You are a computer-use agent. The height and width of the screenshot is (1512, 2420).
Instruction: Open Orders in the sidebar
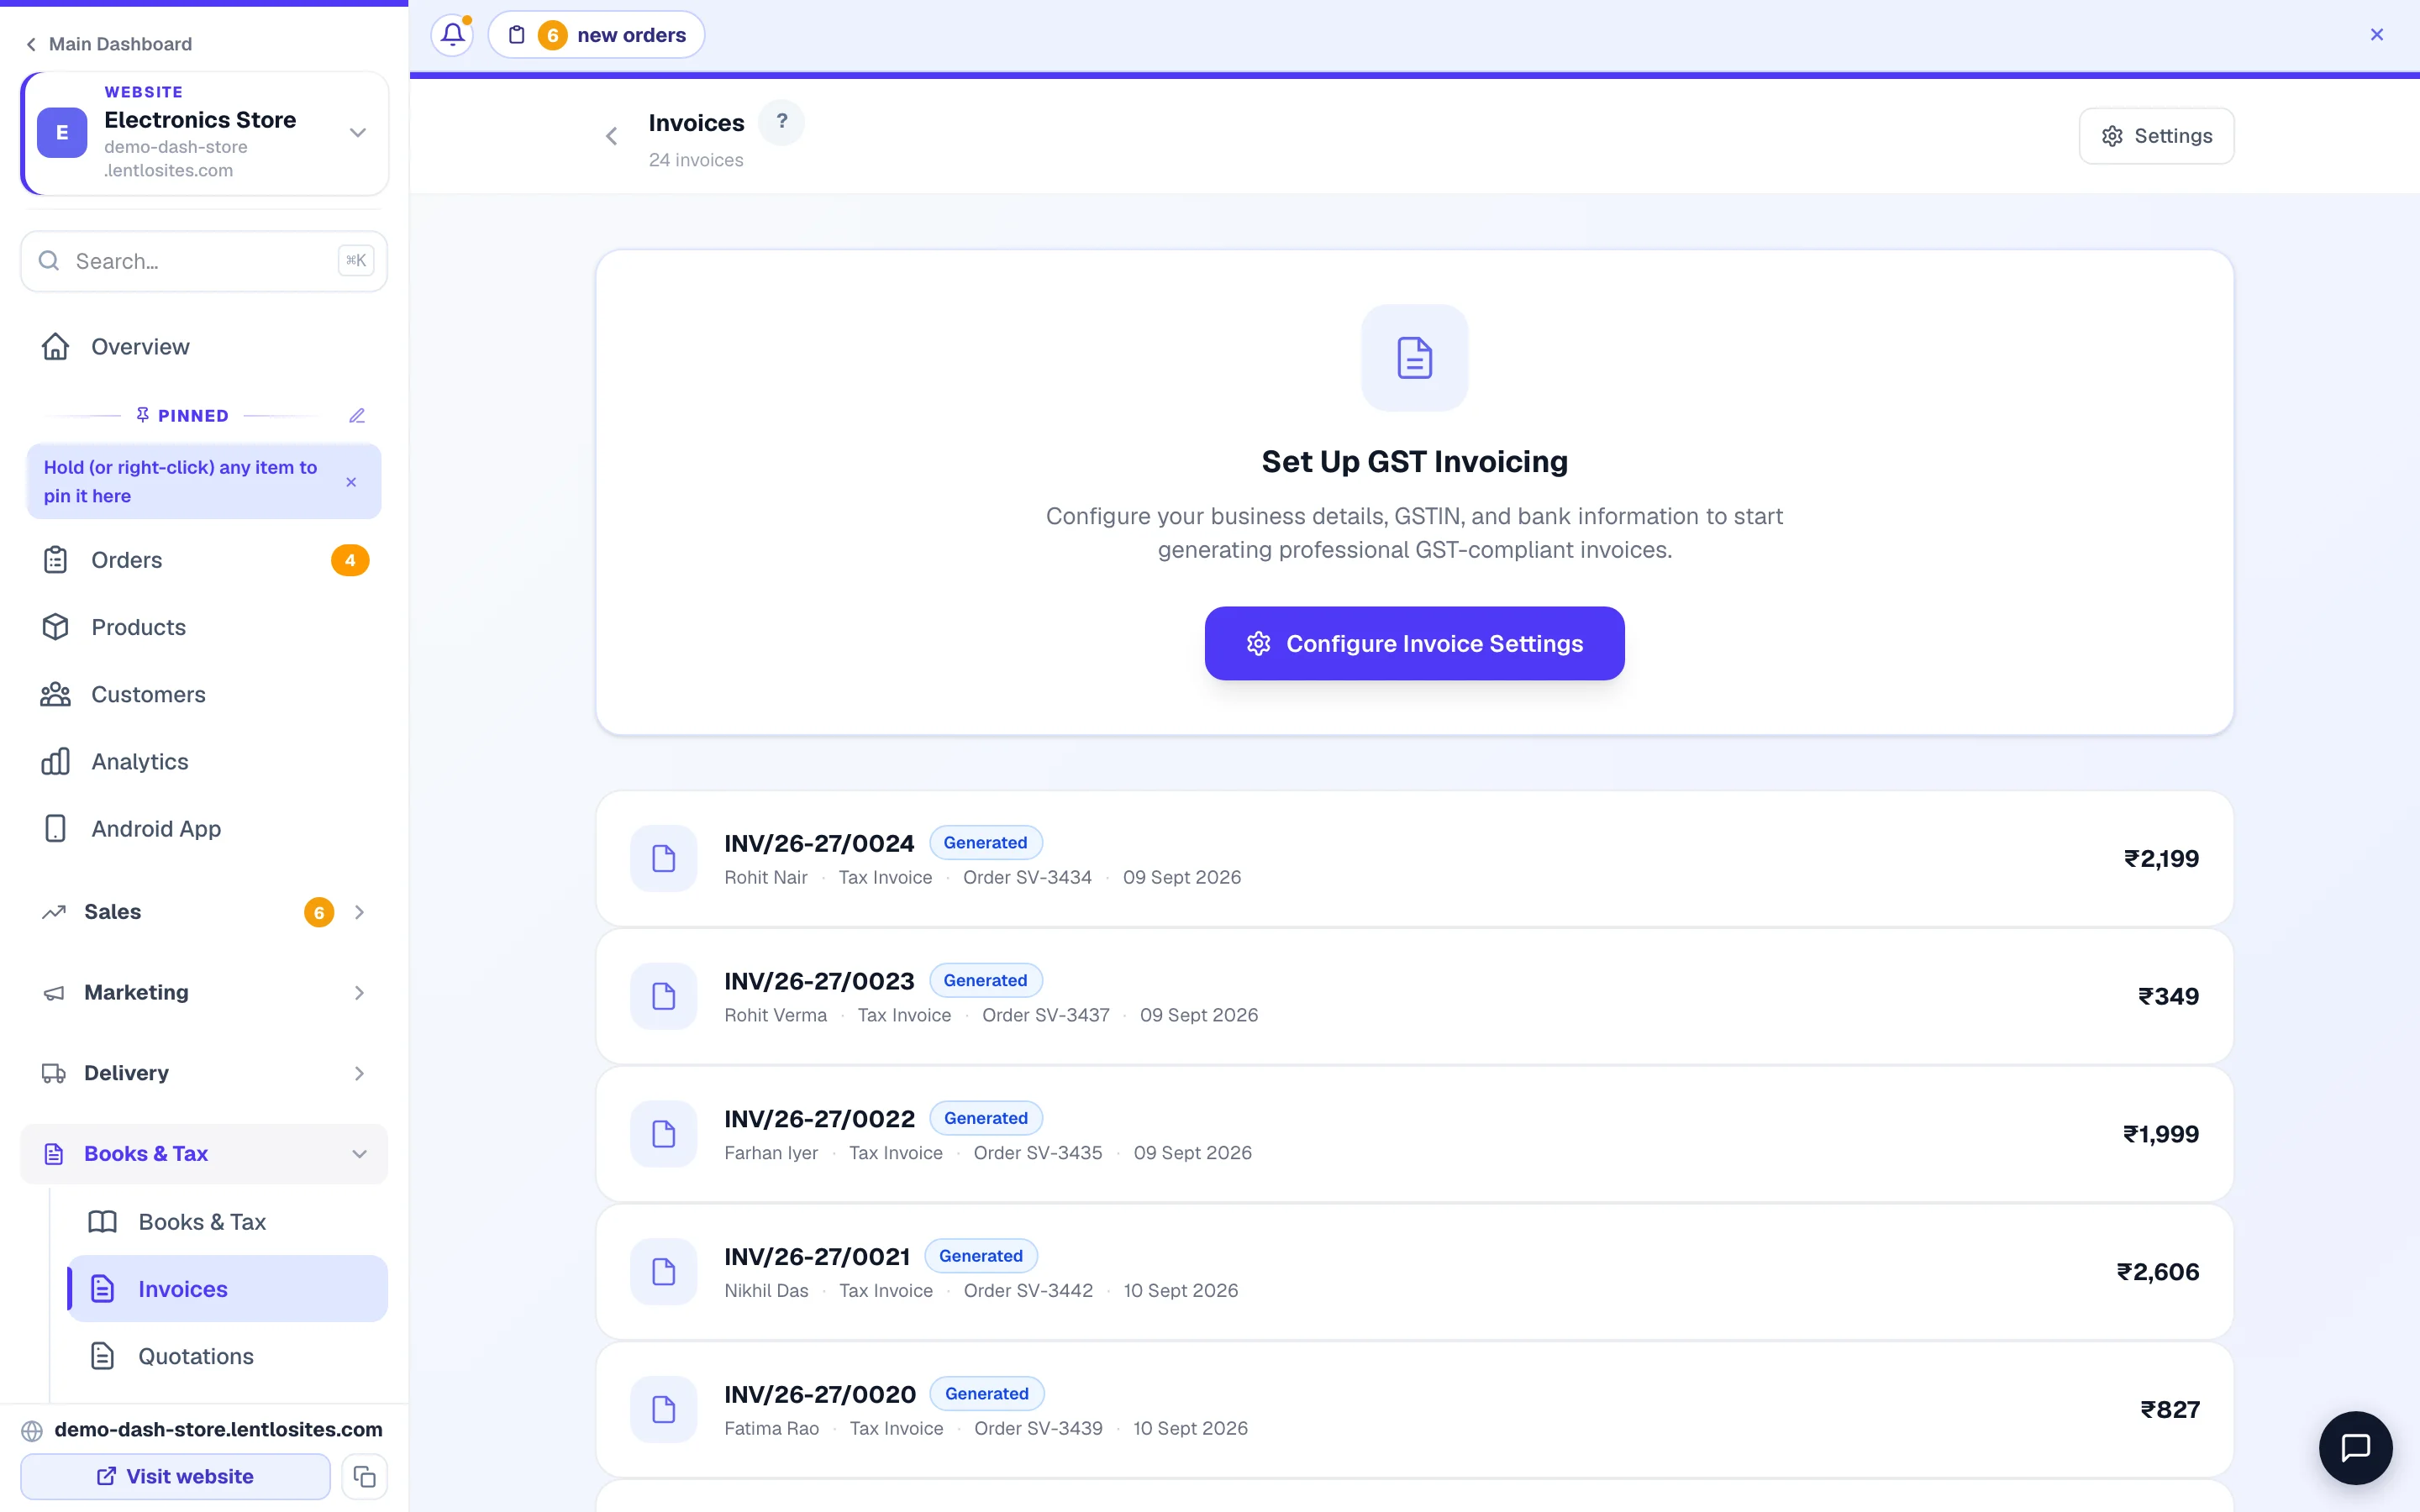click(204, 560)
